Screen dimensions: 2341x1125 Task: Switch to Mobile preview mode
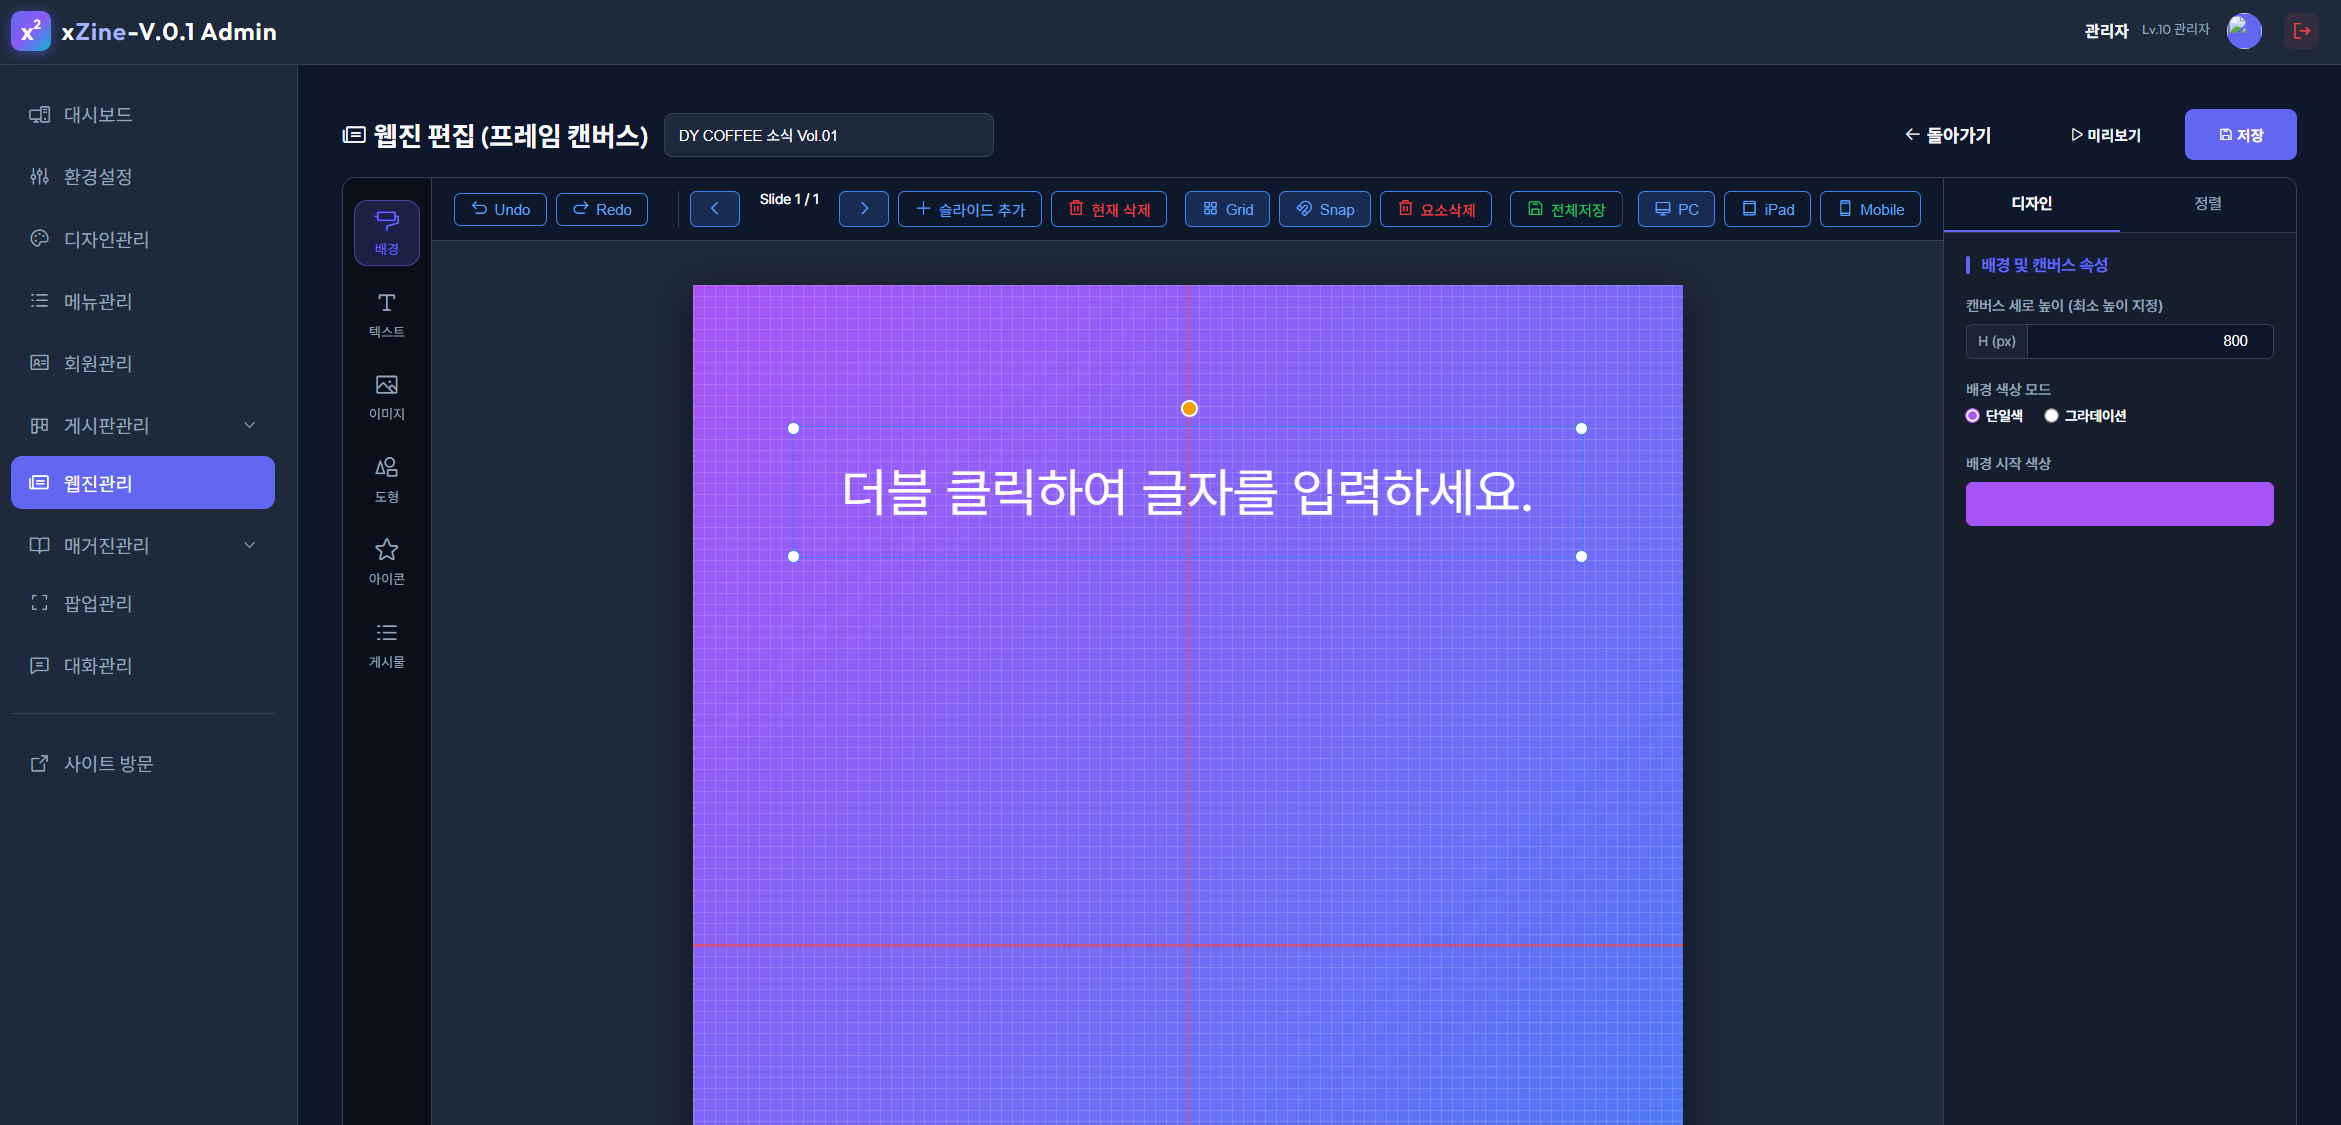(1870, 209)
